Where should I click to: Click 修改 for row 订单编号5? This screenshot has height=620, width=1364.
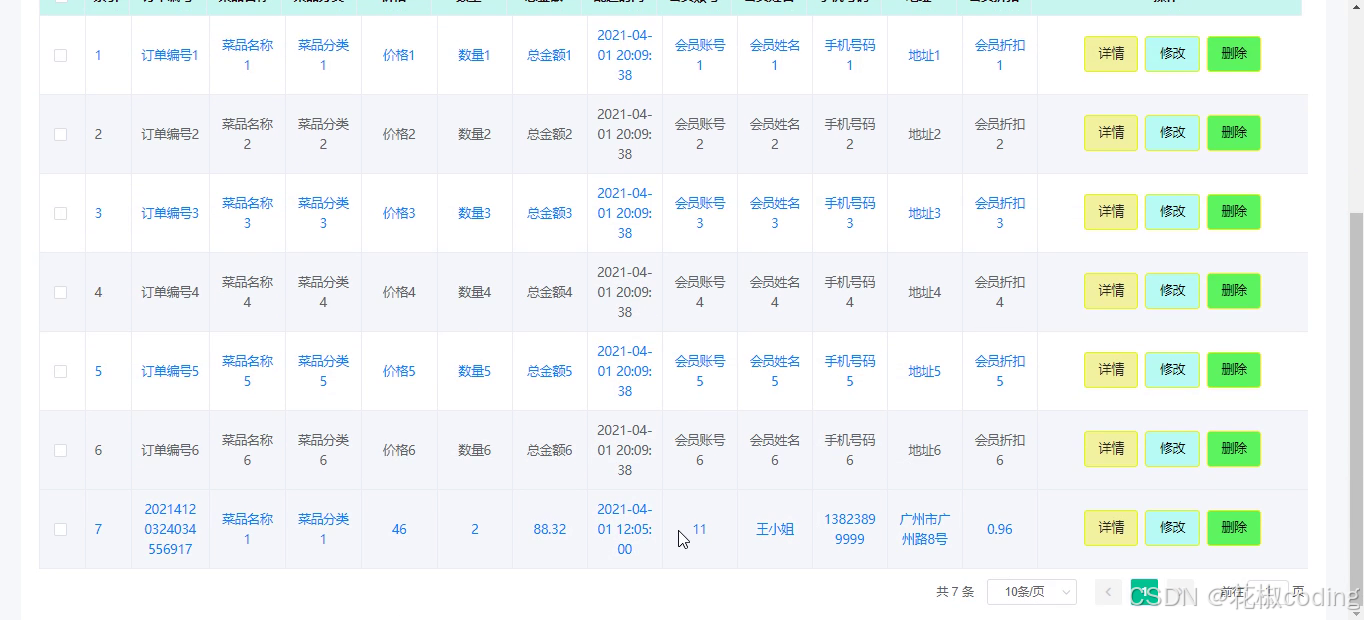(x=1172, y=370)
